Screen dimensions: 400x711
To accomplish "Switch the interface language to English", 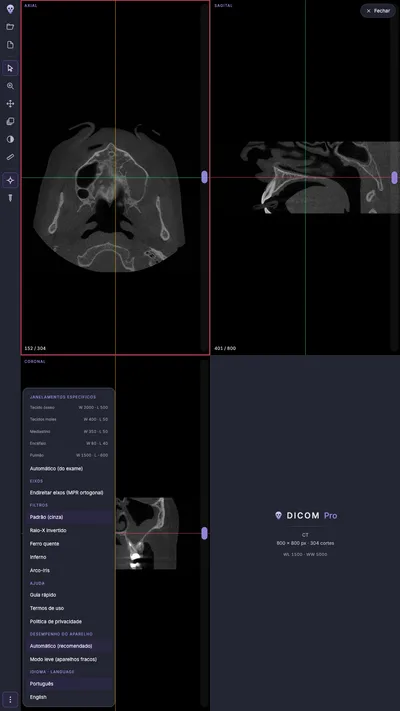I will [x=69, y=697].
